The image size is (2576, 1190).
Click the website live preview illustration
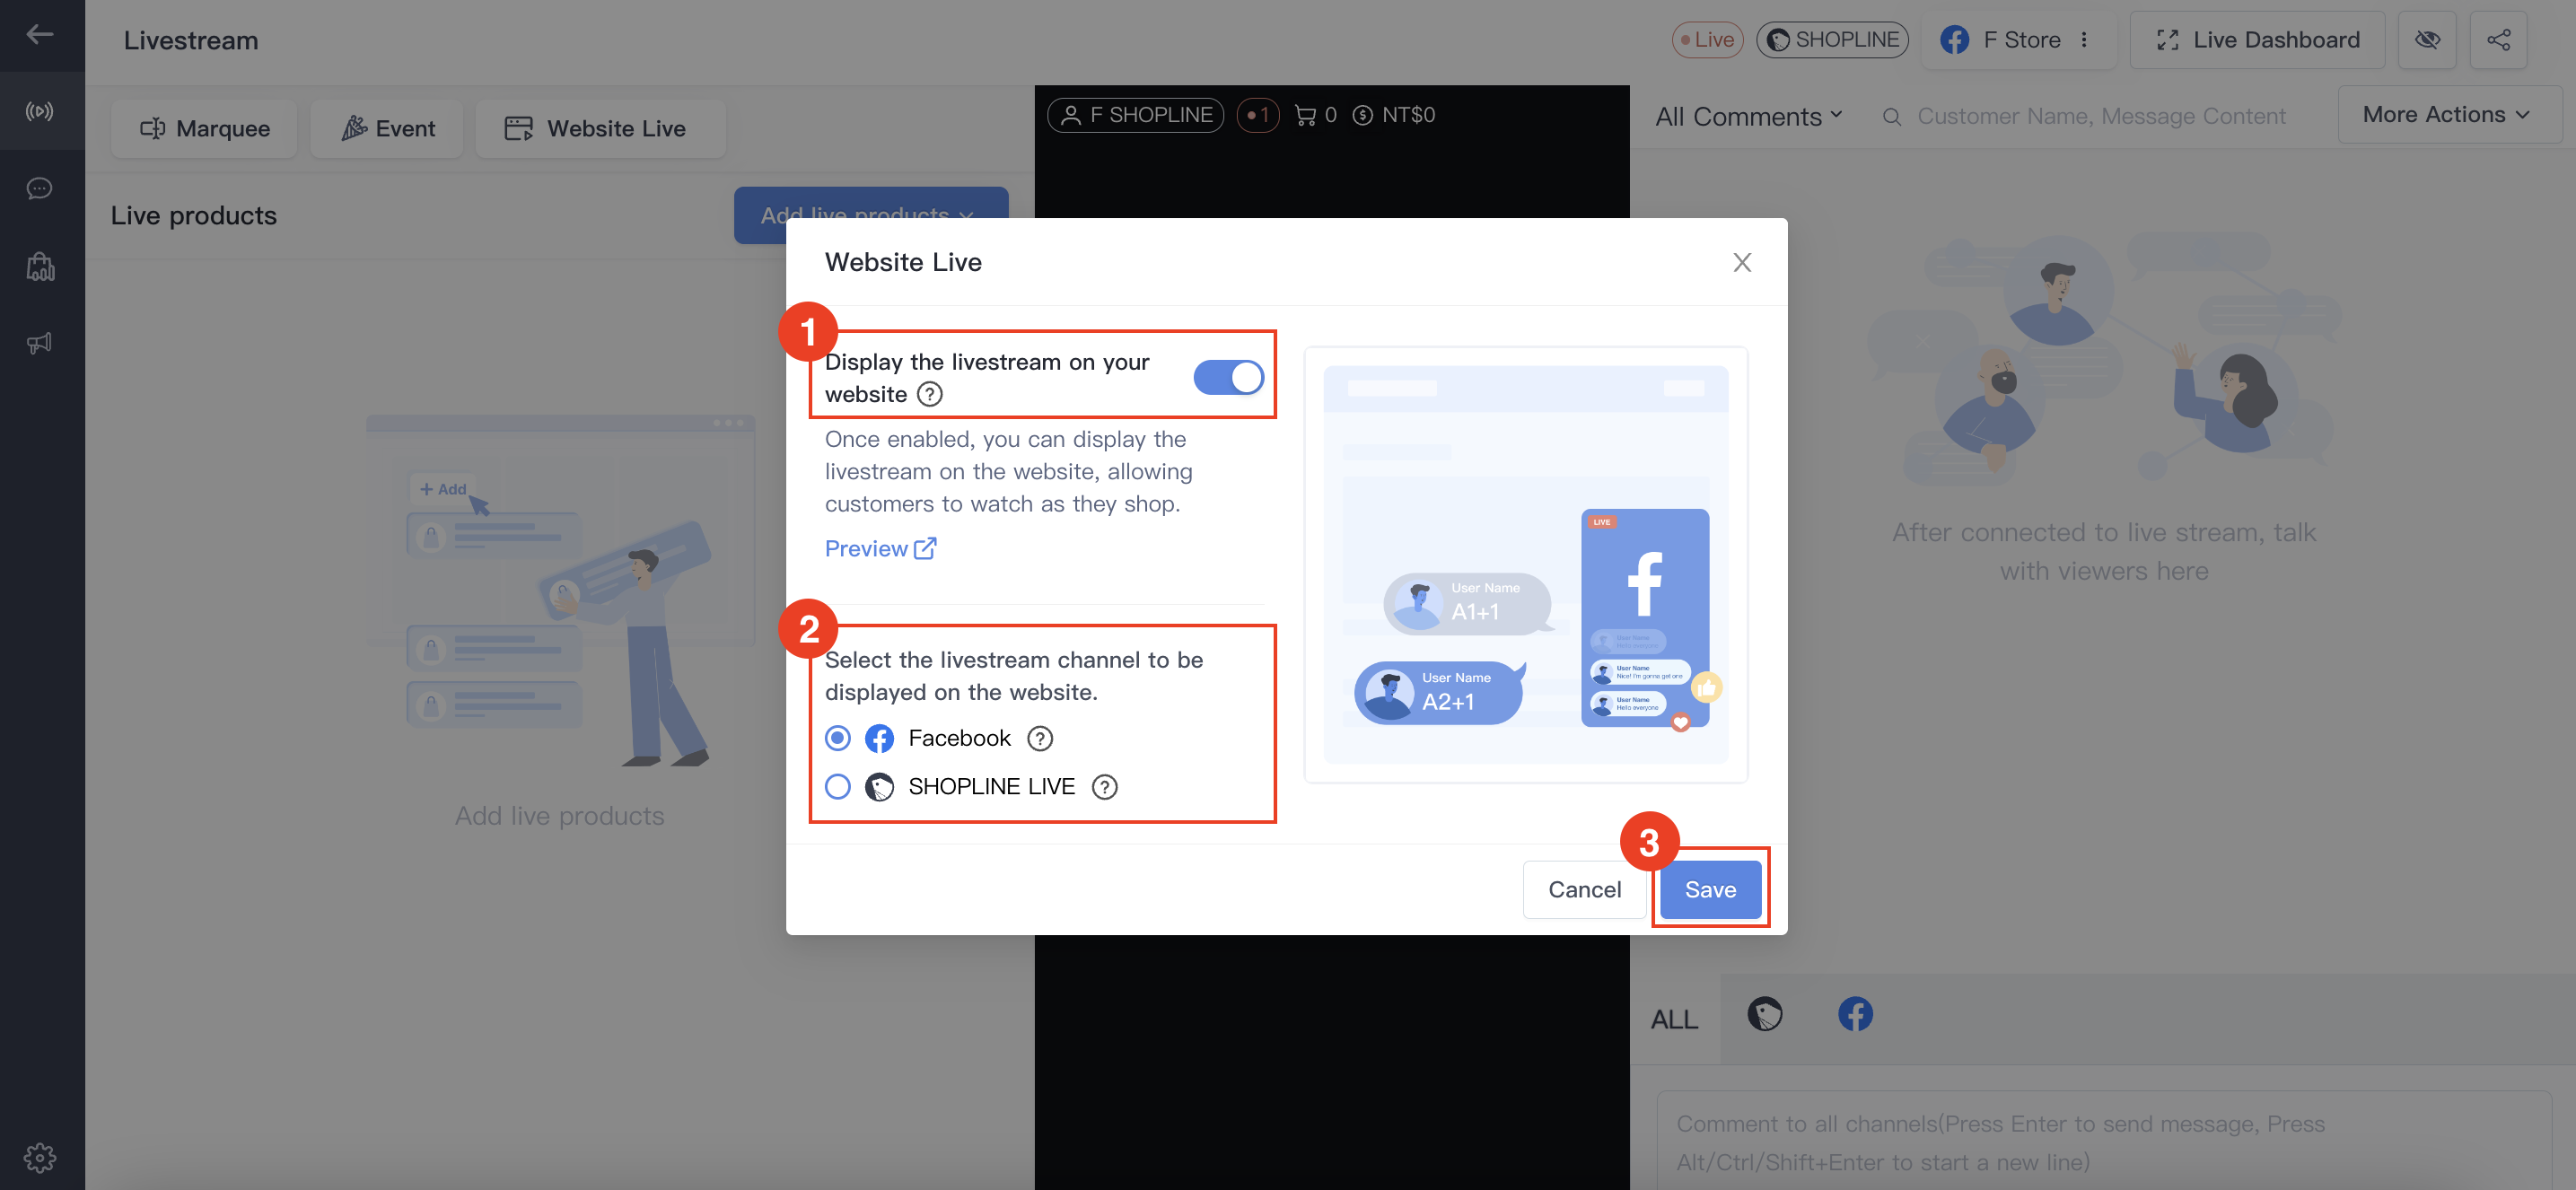[1525, 564]
